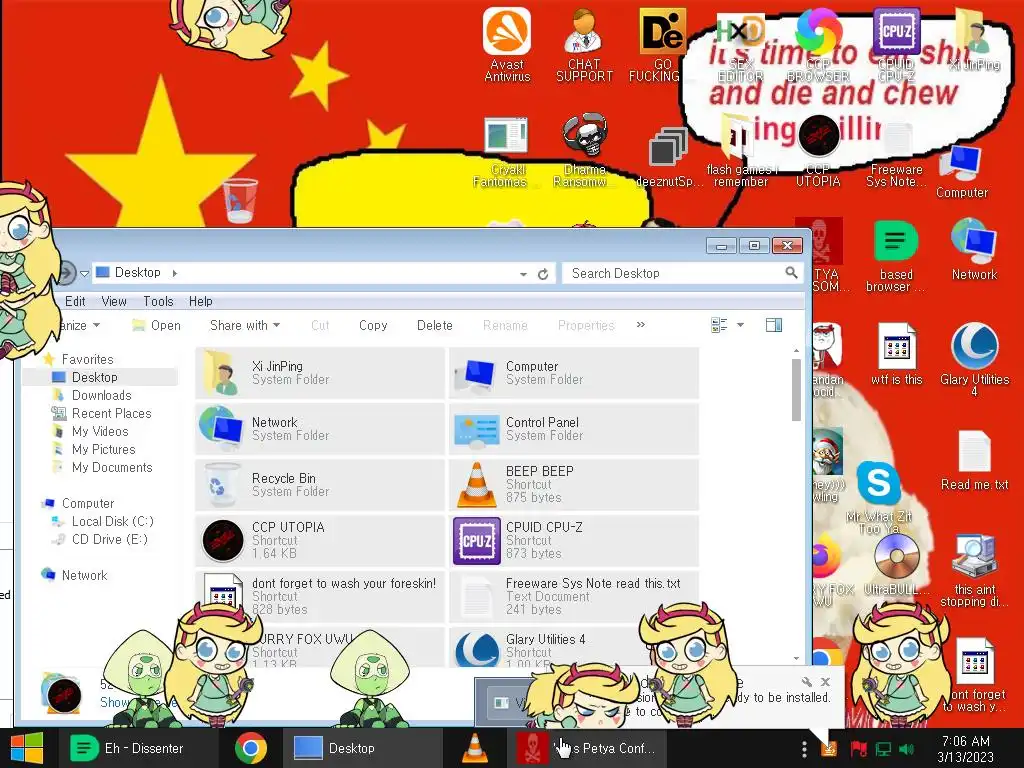Click the volume speaker tray icon
This screenshot has width=1024, height=768.
(906, 749)
